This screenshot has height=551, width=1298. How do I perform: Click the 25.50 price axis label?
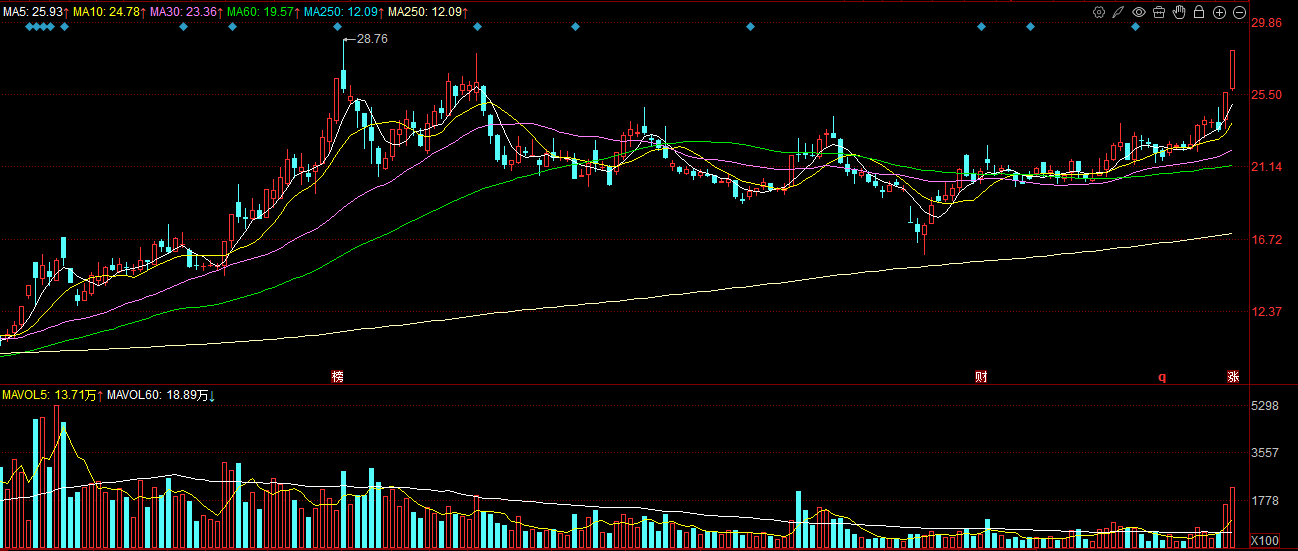click(1266, 94)
